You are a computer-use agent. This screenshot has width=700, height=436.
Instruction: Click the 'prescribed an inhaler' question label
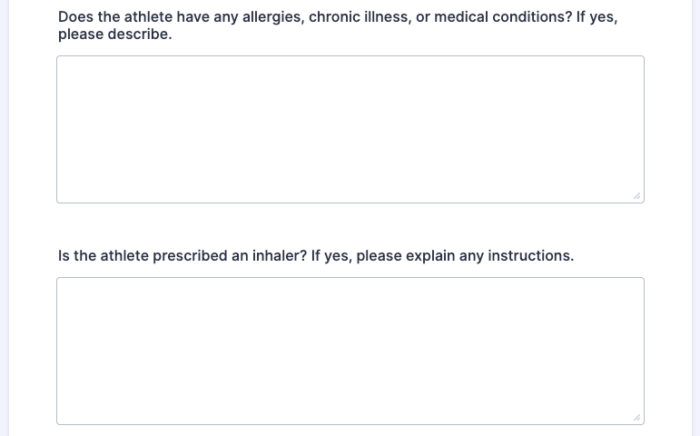pos(316,256)
